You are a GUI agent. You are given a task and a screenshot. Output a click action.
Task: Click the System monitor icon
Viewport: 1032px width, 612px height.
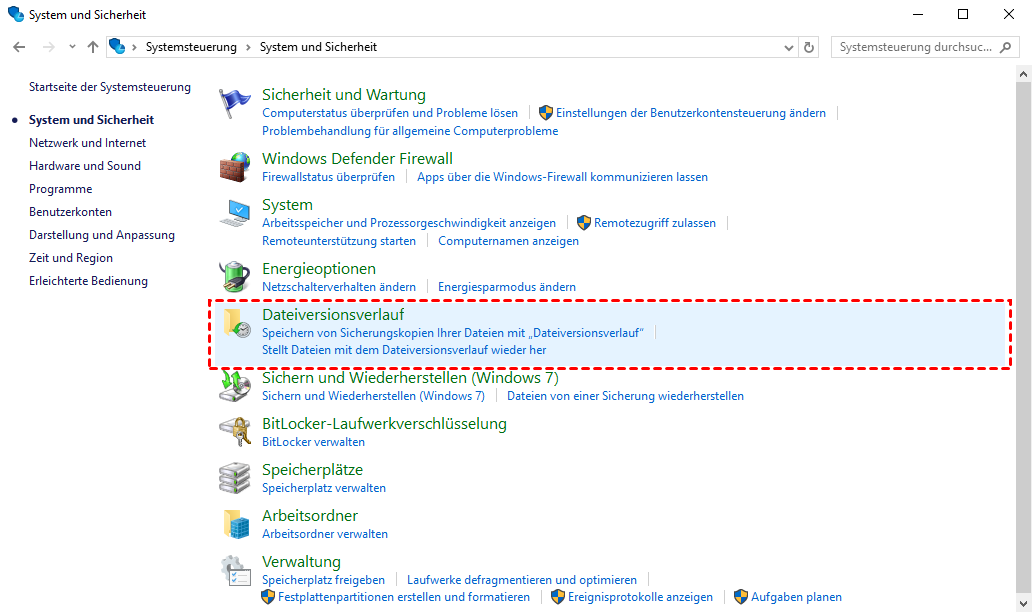pos(235,213)
